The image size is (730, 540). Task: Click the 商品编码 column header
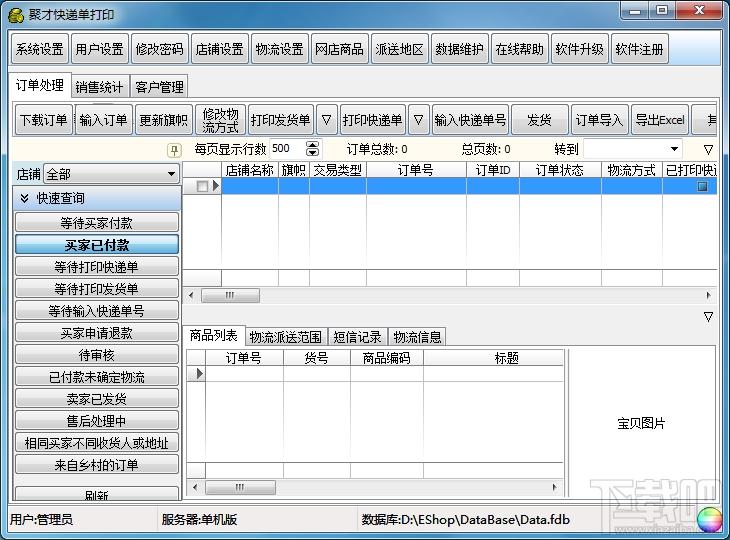[x=386, y=358]
